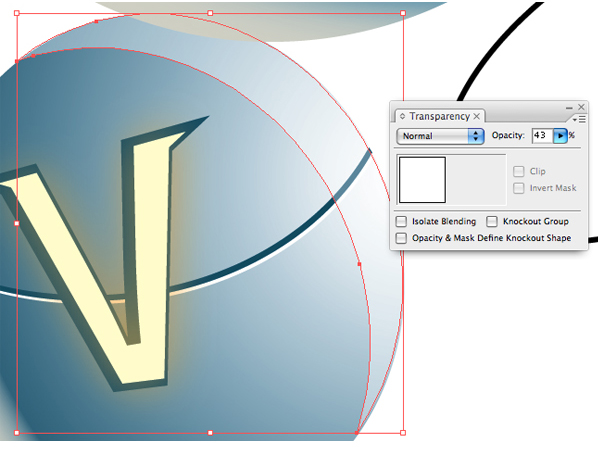
Task: Open the Opacity slider arrow button
Action: coord(560,136)
